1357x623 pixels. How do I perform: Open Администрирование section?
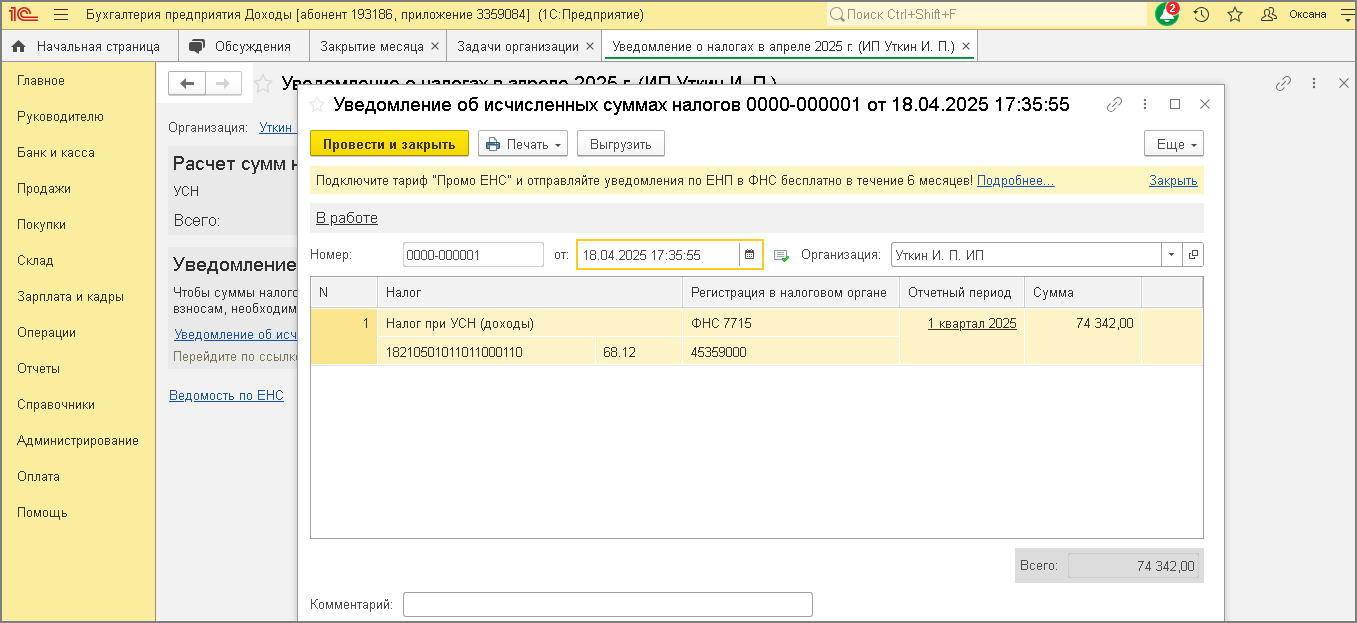78,441
